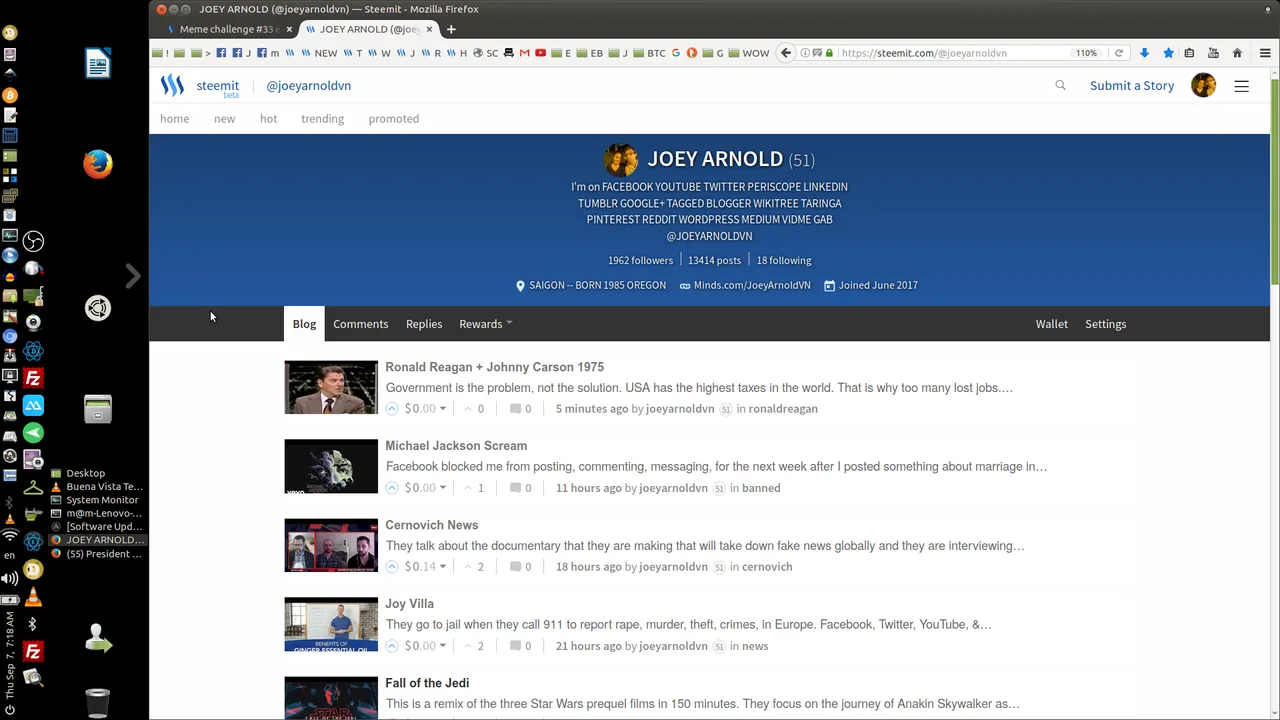This screenshot has width=1280, height=720.
Task: Open the Cernovich News post thumbnail
Action: (x=331, y=545)
